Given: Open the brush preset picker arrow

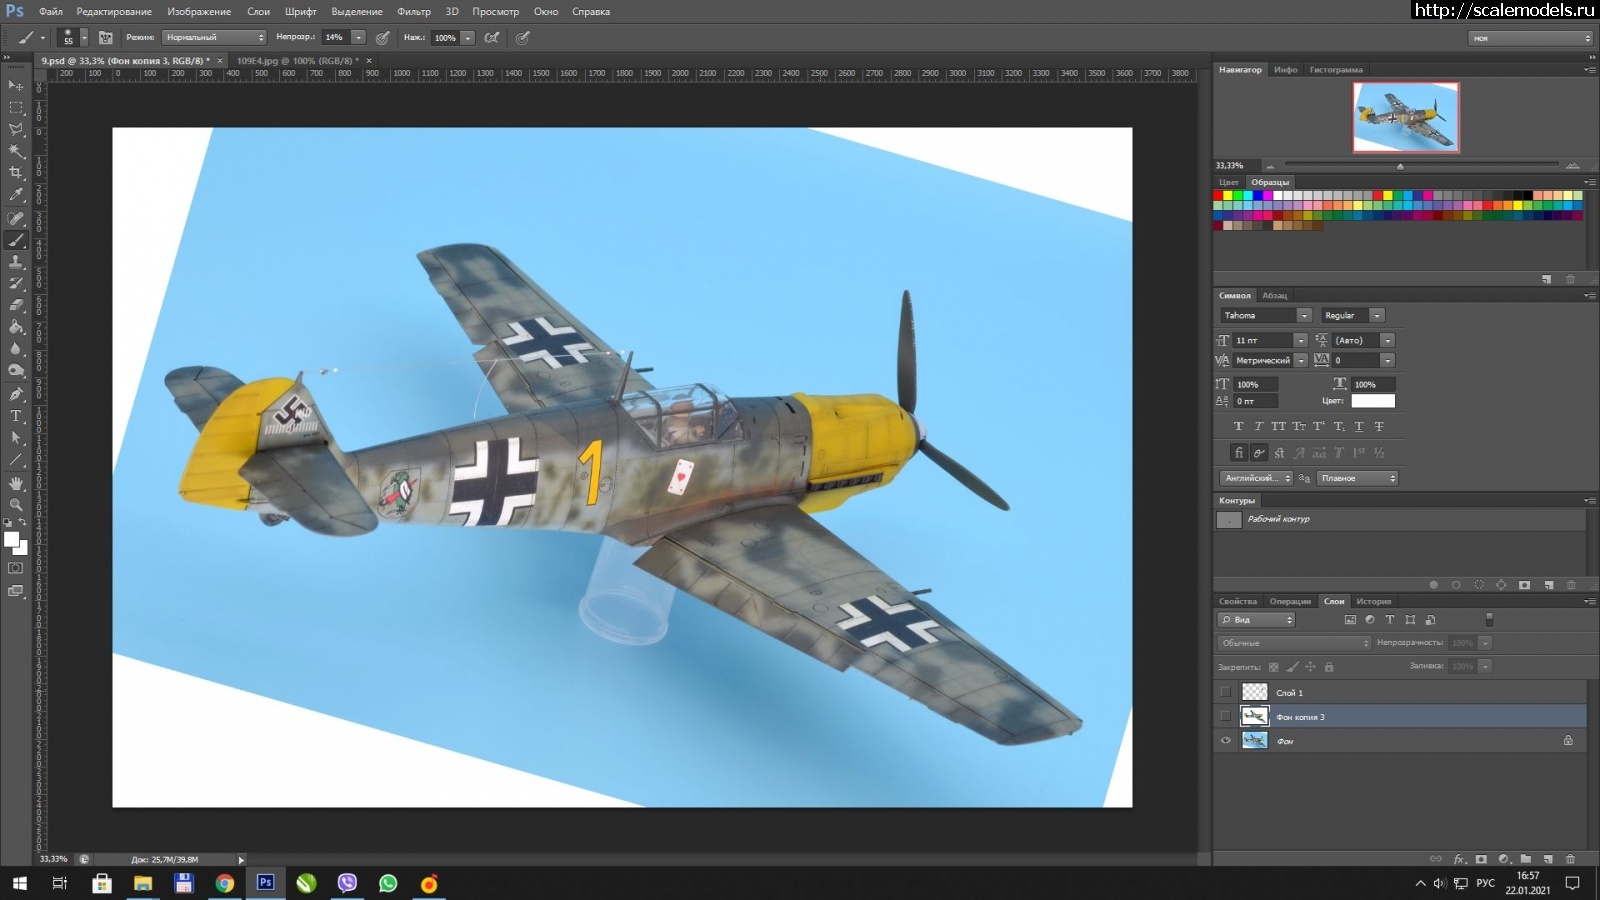Looking at the screenshot, I should (84, 37).
